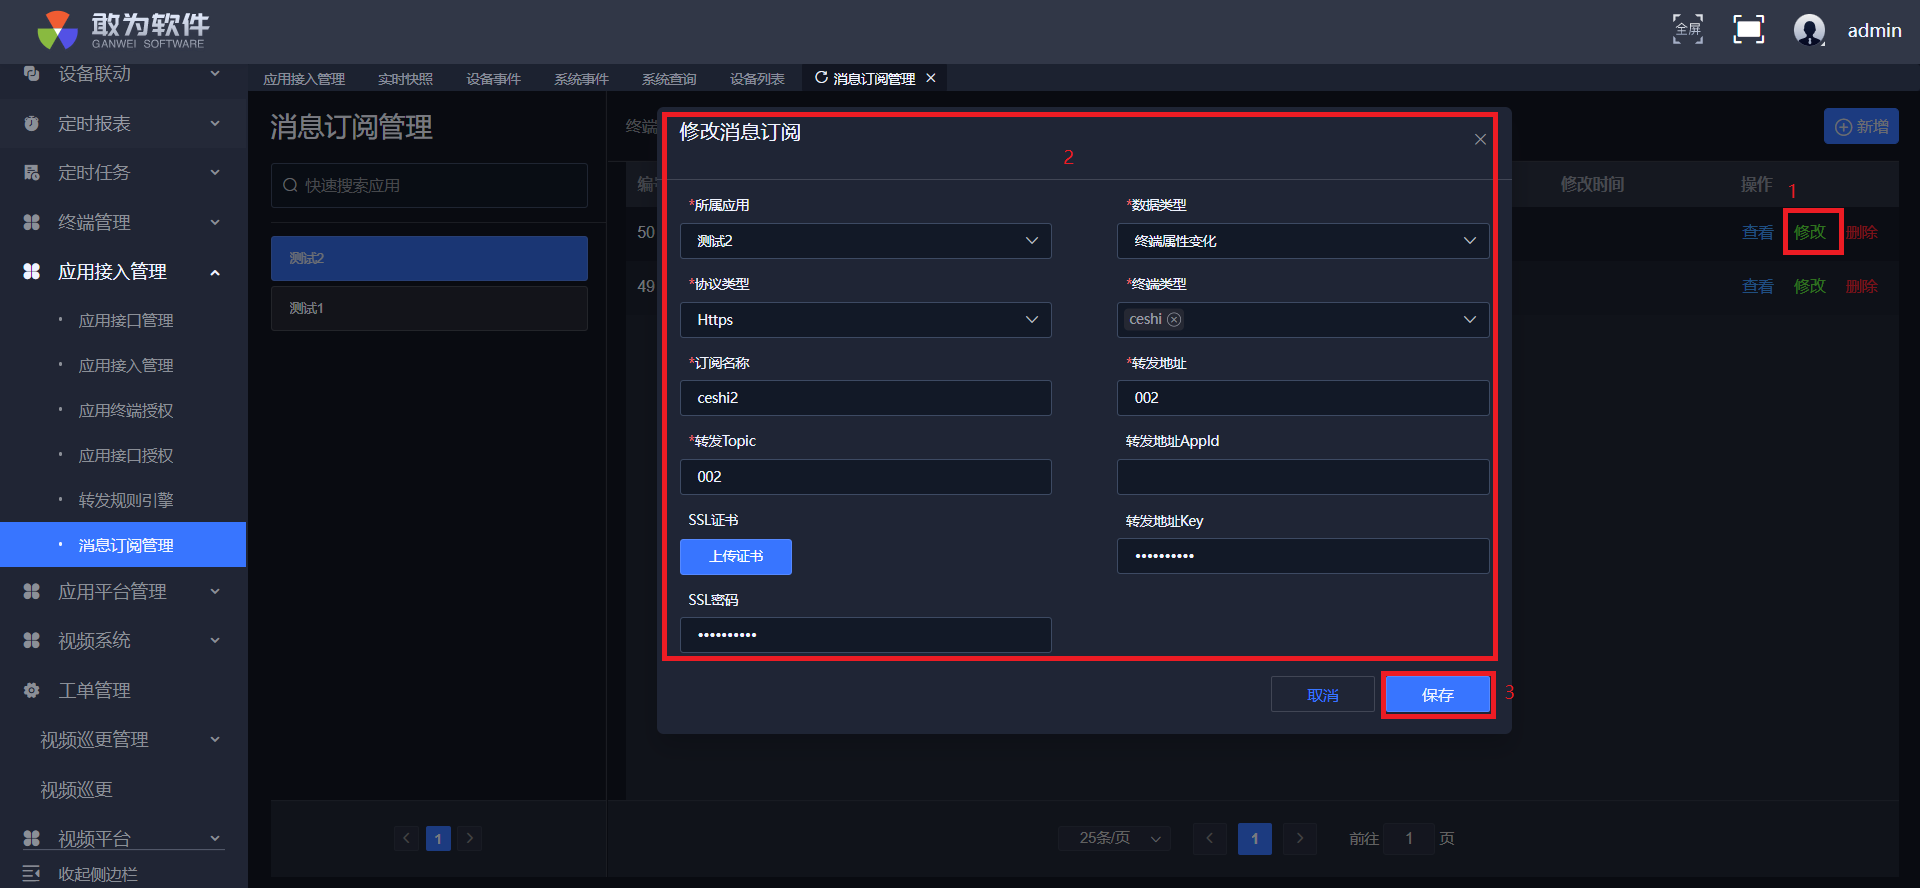This screenshot has height=888, width=1920.
Task: Click the refresh icon on 消息订阅管理 tab
Action: pos(821,78)
